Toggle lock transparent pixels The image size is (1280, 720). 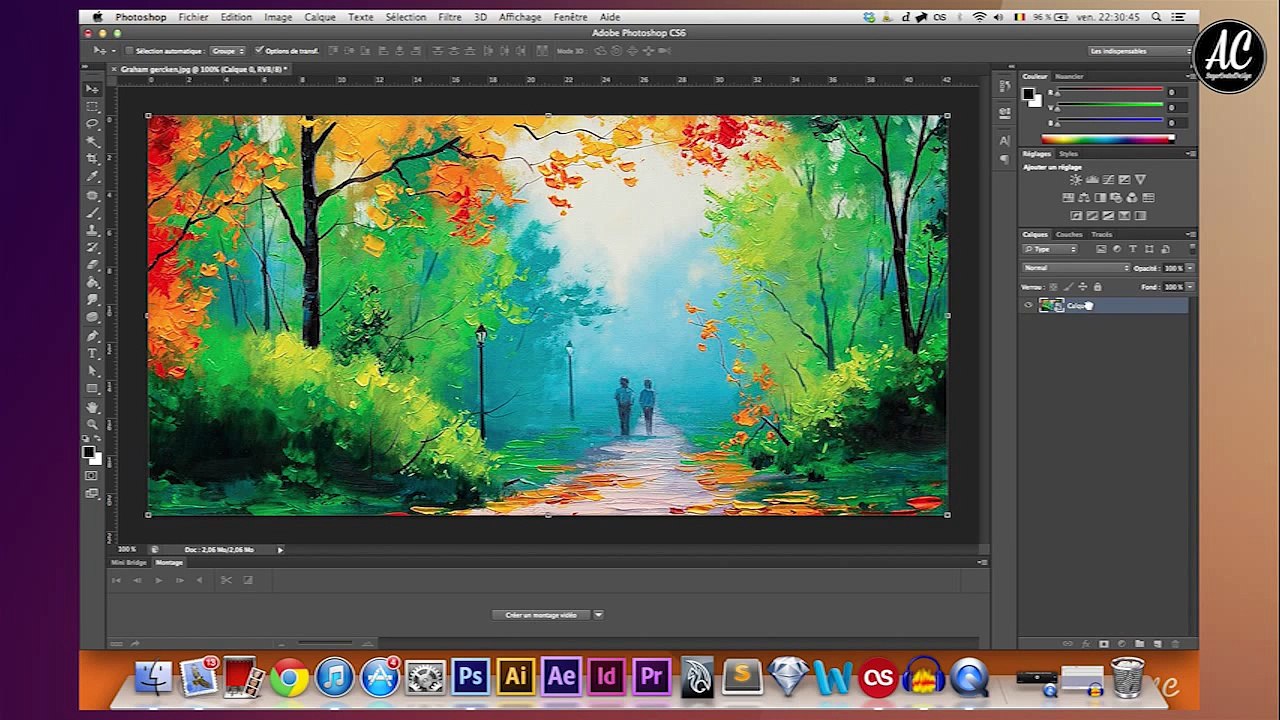tap(1053, 287)
